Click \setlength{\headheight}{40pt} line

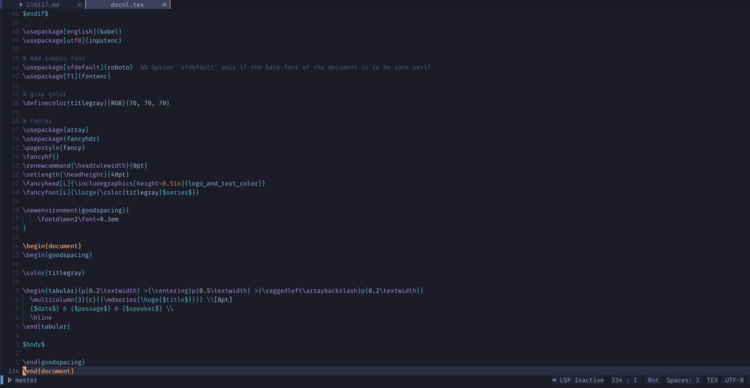point(76,175)
